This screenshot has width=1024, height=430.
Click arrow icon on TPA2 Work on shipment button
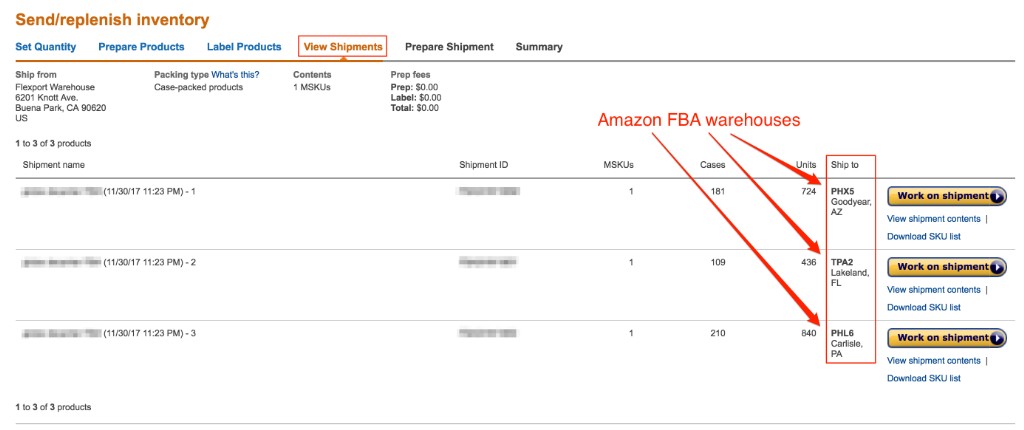point(997,267)
